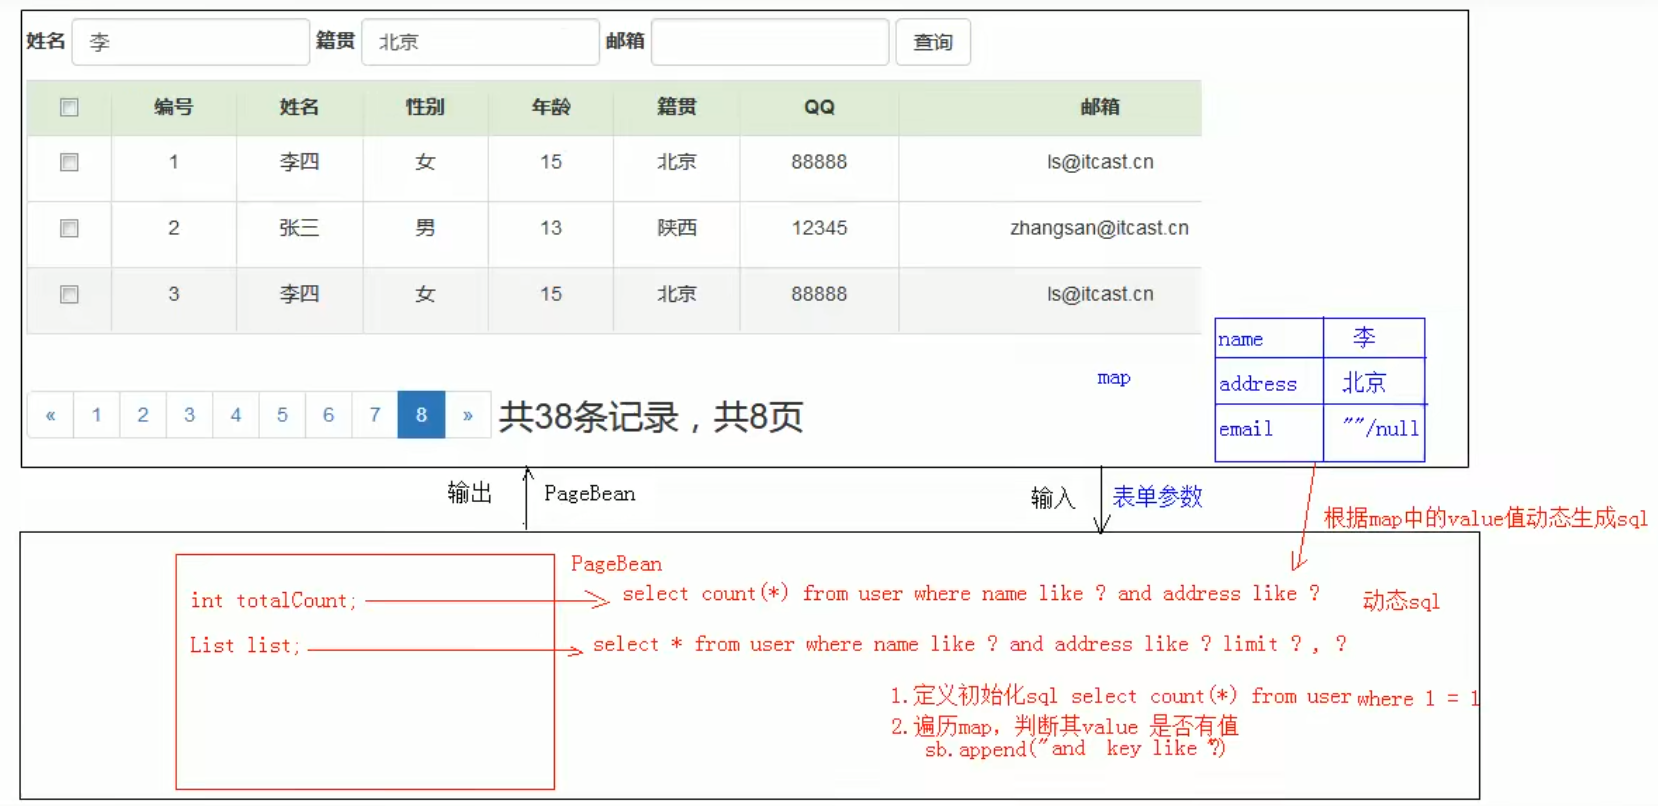Screen dimensions: 1658x806
Task: Go to page 1 in pagination
Action: (96, 415)
